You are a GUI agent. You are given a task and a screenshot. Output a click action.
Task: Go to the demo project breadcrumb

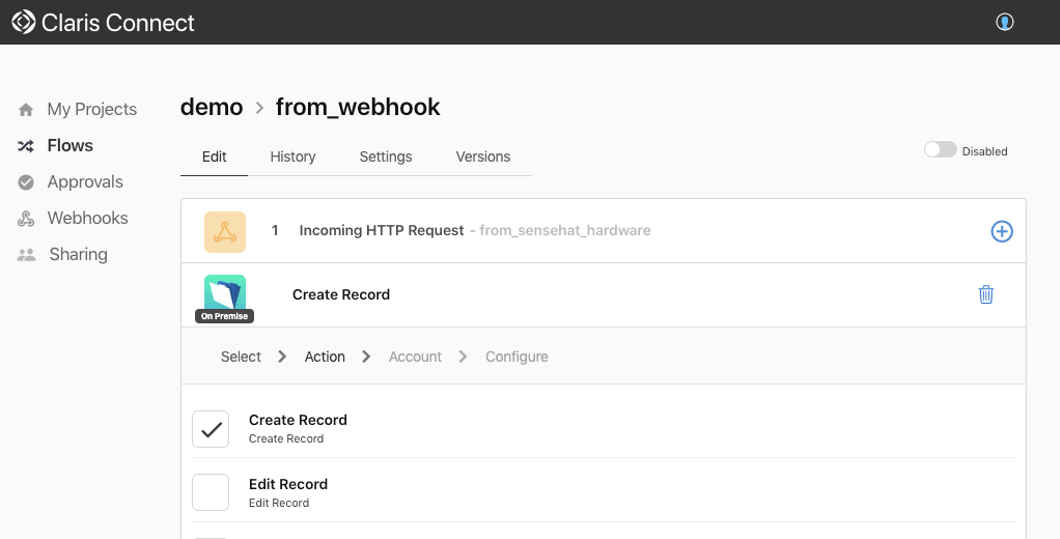tap(212, 107)
